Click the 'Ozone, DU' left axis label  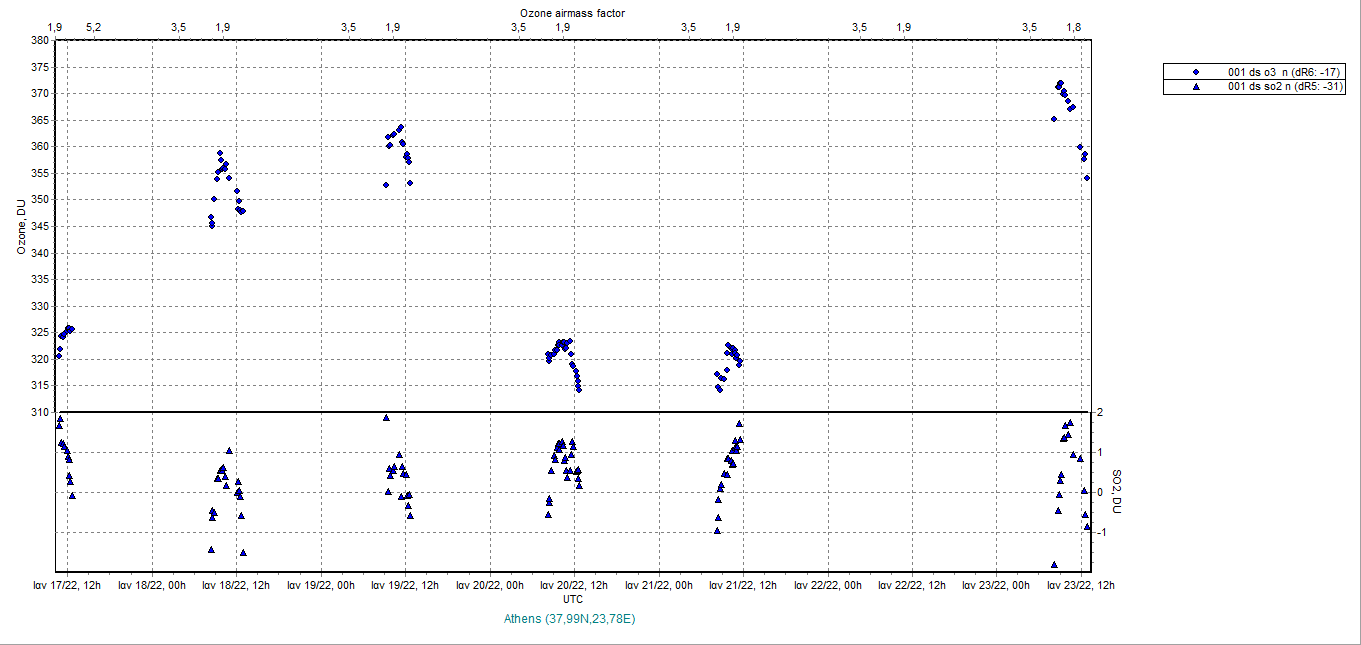point(21,226)
